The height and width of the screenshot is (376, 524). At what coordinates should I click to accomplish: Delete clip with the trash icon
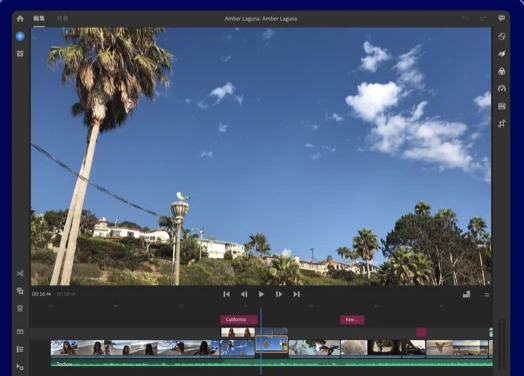point(20,308)
